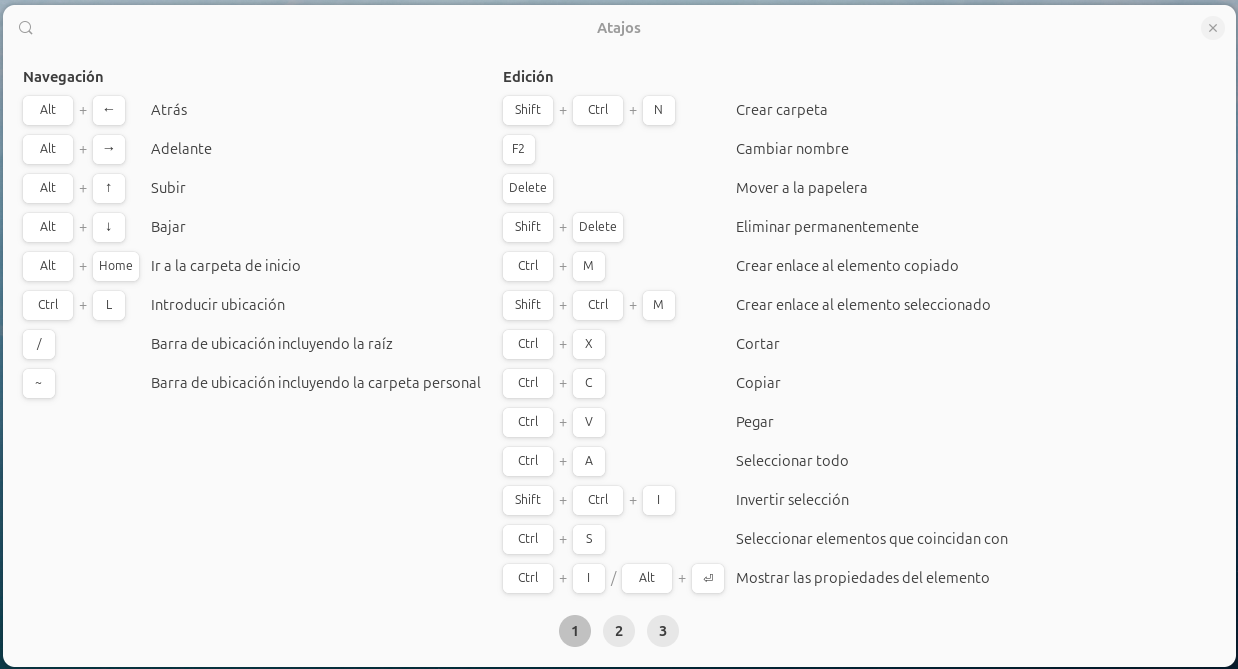Select the F2 key next to Cambiar nombre
The height and width of the screenshot is (669, 1238).
(518, 149)
